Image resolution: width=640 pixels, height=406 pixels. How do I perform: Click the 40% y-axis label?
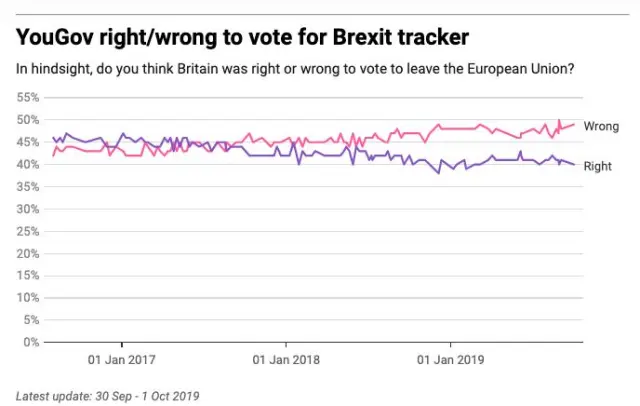(x=27, y=164)
